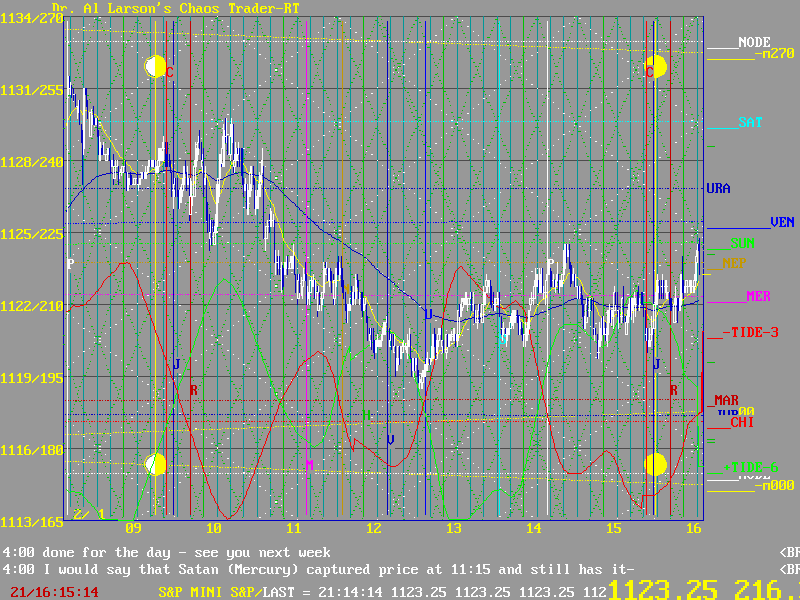Click the white P marker at the chart's left edge
Screen dimensions: 800x600
[70, 264]
